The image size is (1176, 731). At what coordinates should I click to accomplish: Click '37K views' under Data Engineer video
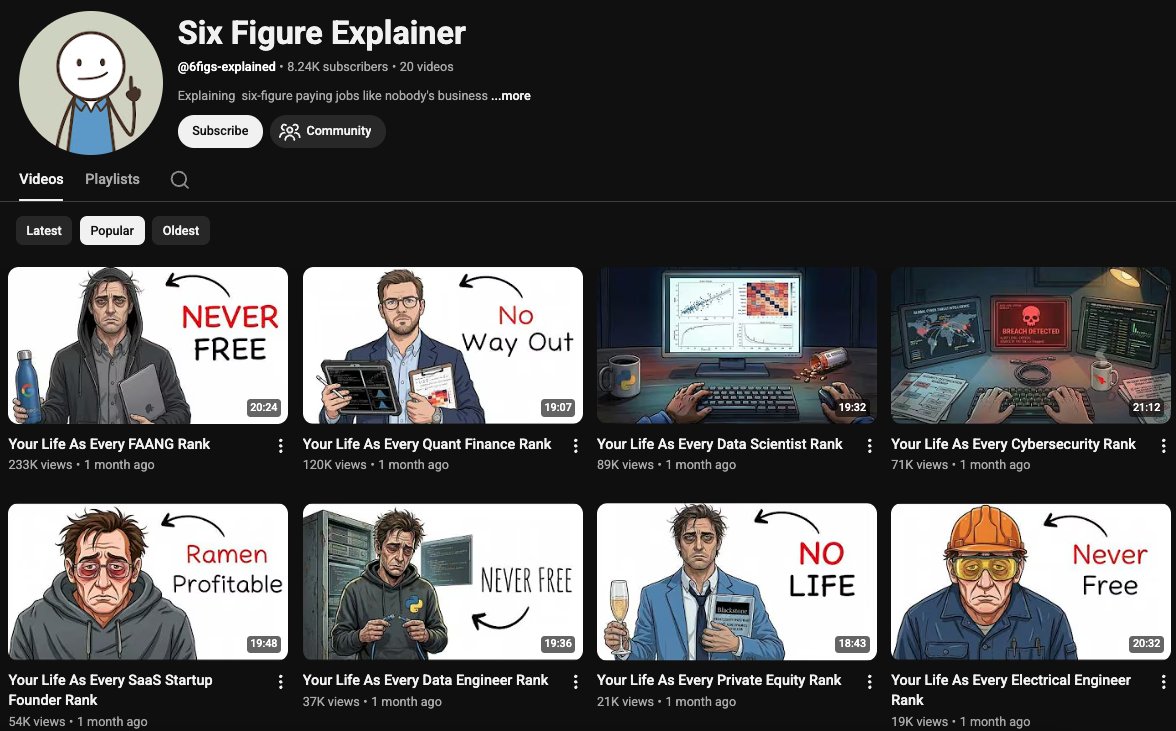tap(332, 702)
